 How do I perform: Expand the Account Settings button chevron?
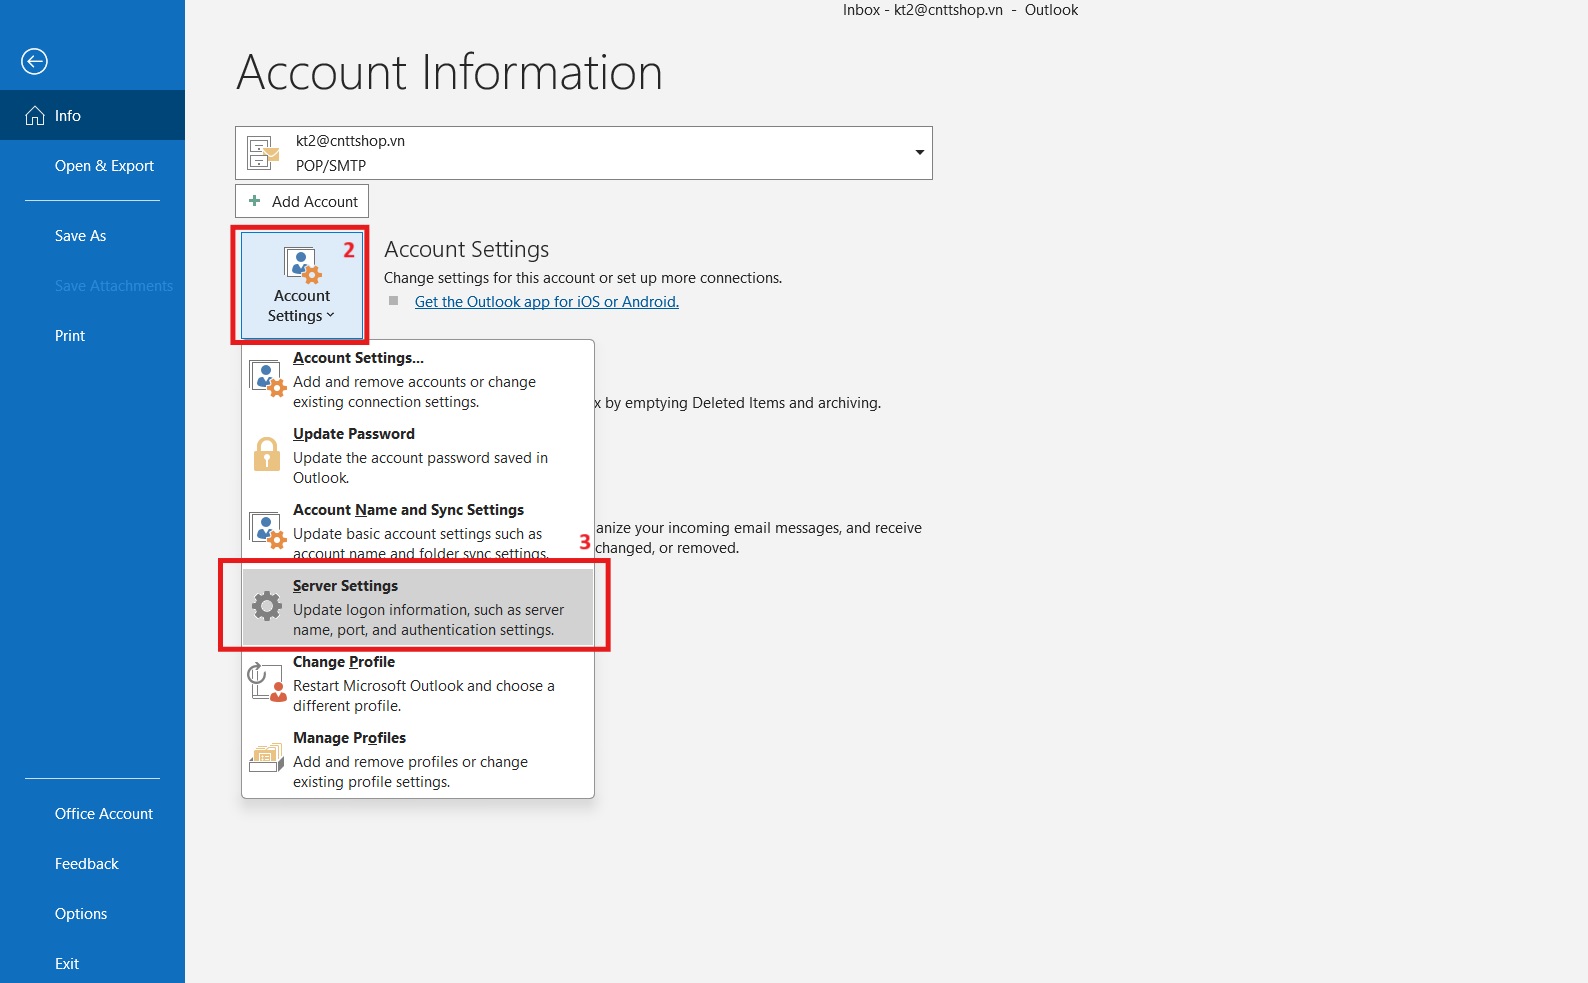point(331,316)
